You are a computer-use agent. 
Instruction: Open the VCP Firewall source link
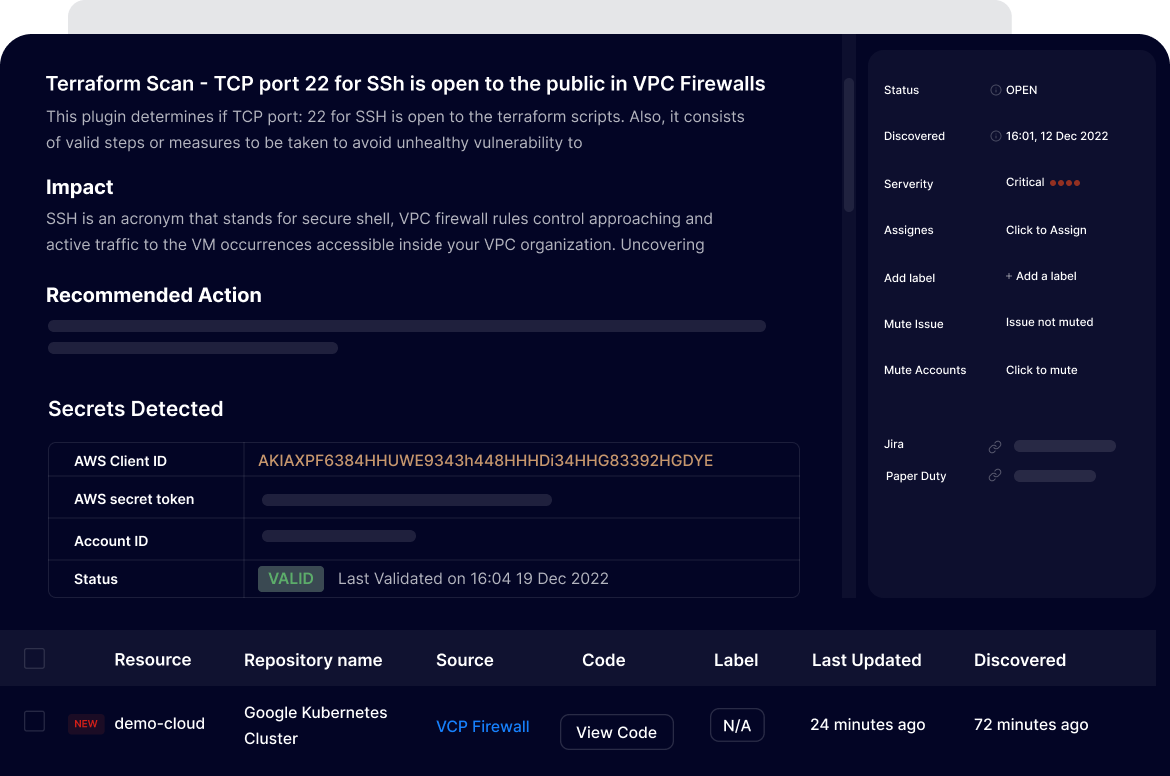click(483, 727)
